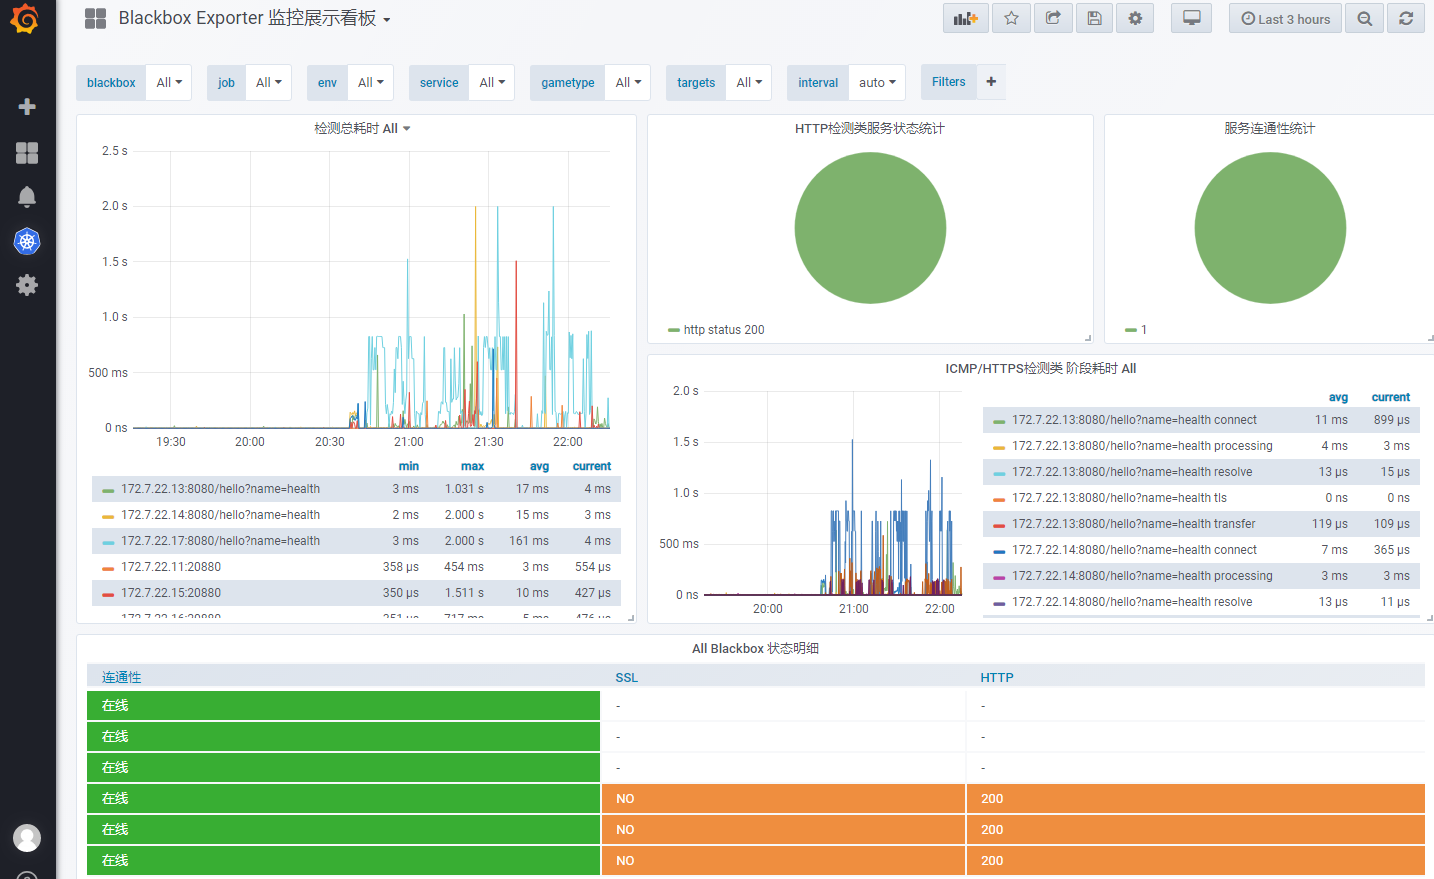Open the ICMP/HTTPS检测类 阶段耗时 panel title
Screen dimensions: 1434x879
point(1040,368)
